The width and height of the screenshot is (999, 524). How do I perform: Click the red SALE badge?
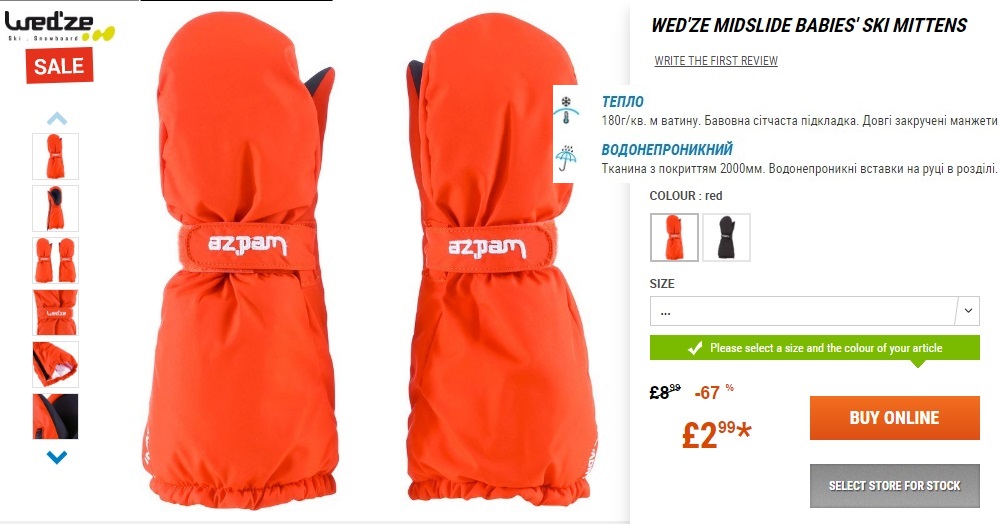point(59,66)
